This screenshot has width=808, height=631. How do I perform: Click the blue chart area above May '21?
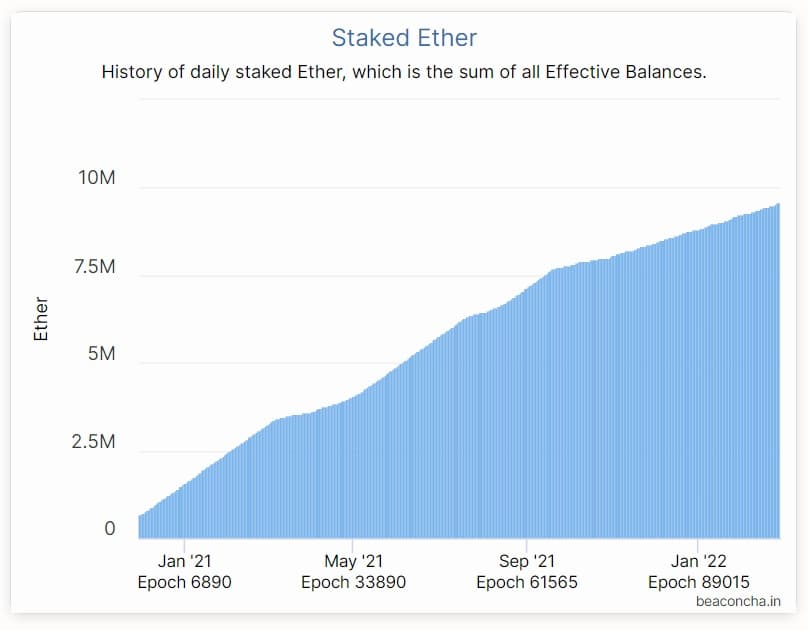[x=352, y=467]
